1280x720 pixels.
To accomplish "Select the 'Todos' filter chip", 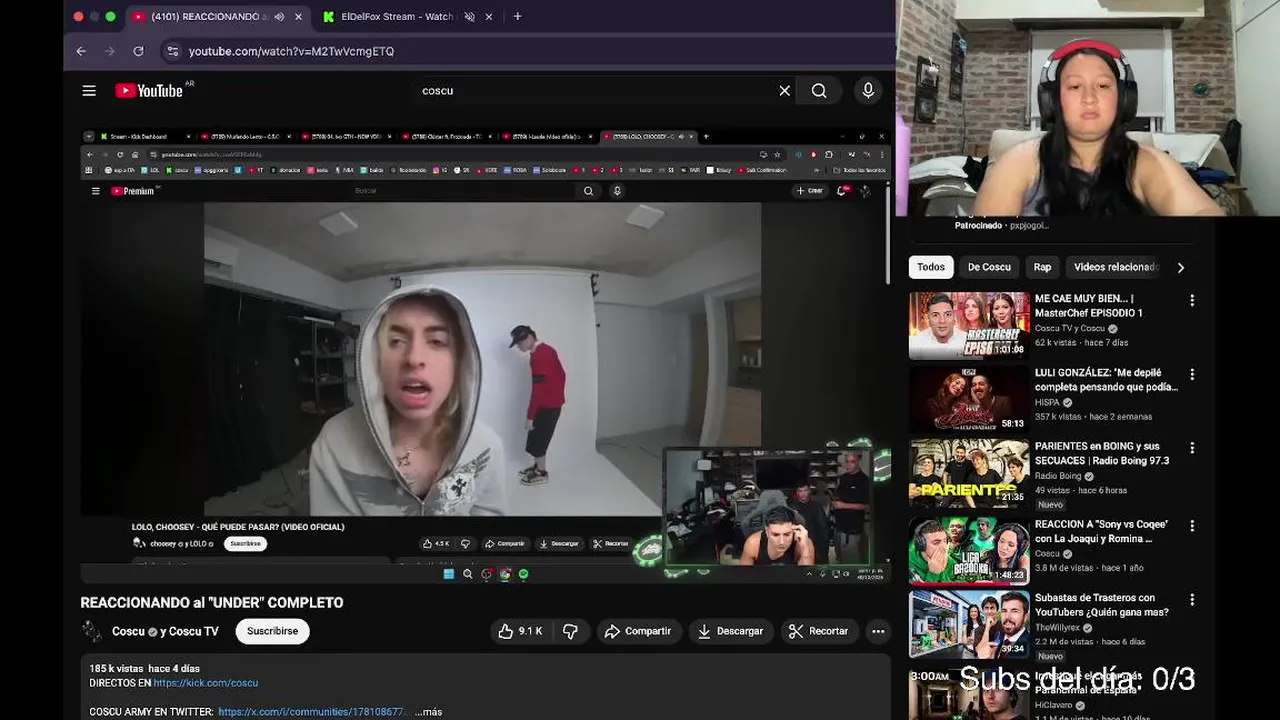I will pyautogui.click(x=931, y=267).
